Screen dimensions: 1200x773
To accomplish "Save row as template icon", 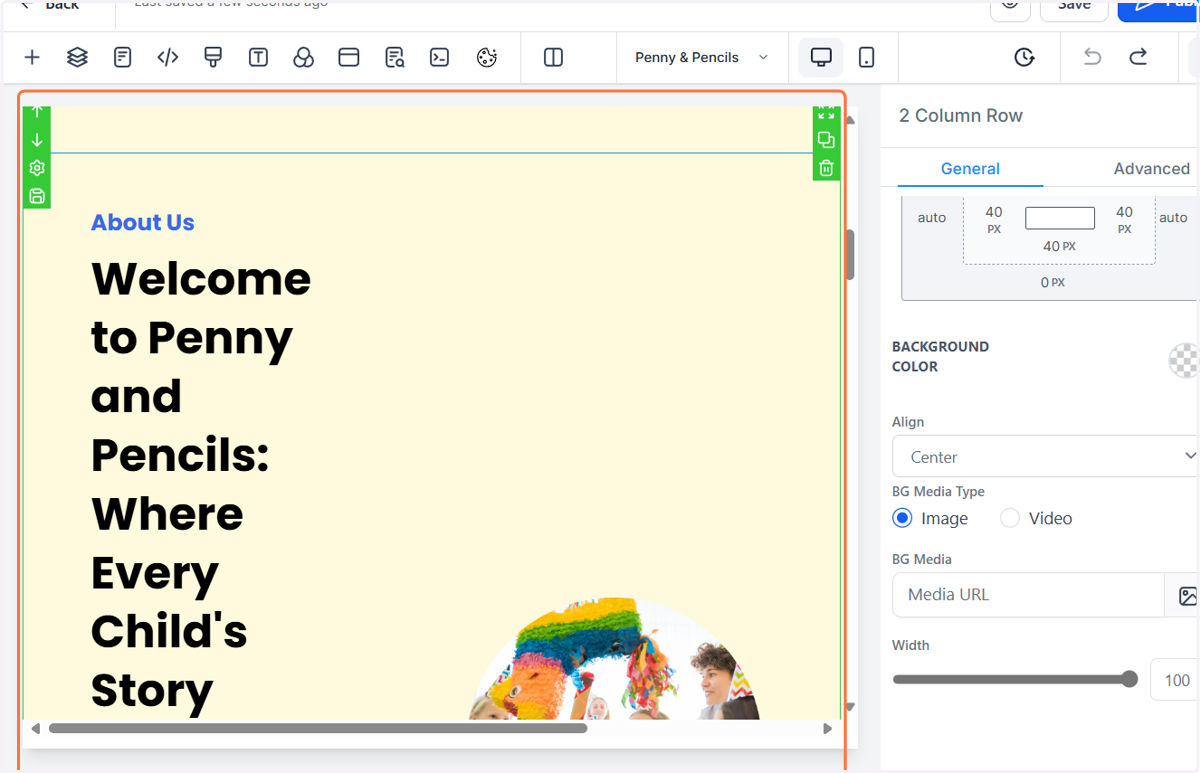I will coord(37,196).
